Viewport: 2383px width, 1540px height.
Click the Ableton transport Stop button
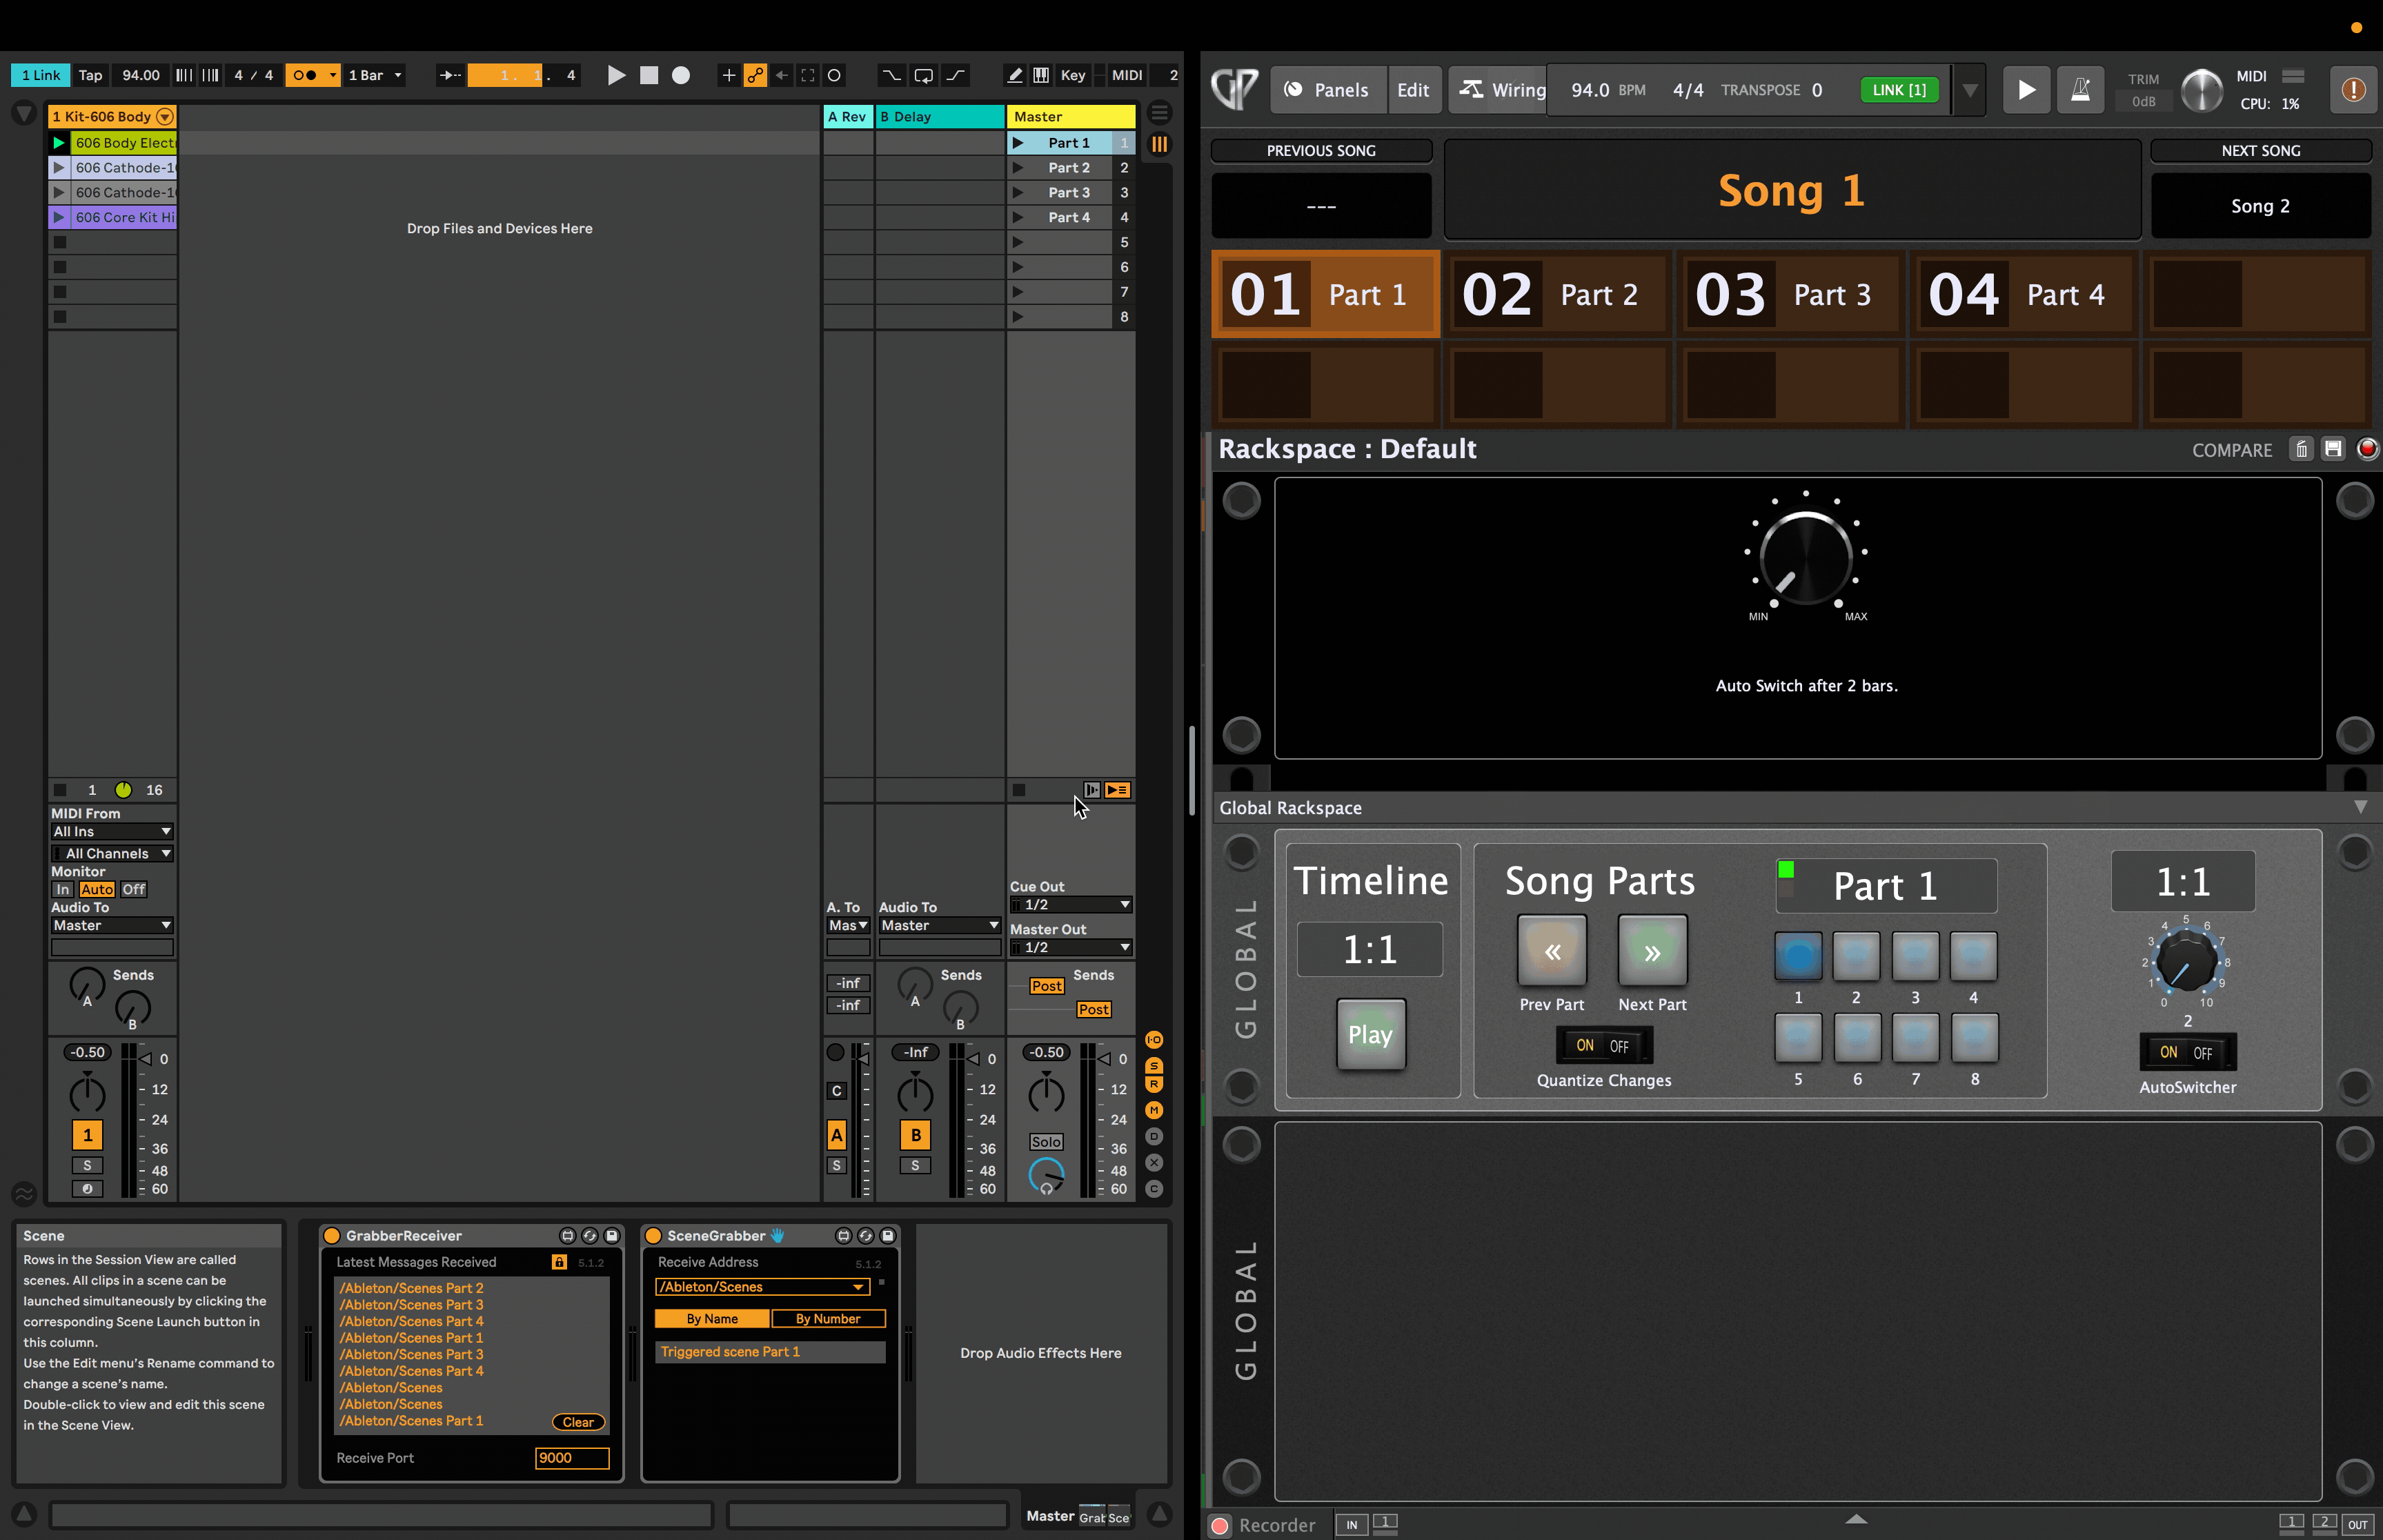(649, 75)
